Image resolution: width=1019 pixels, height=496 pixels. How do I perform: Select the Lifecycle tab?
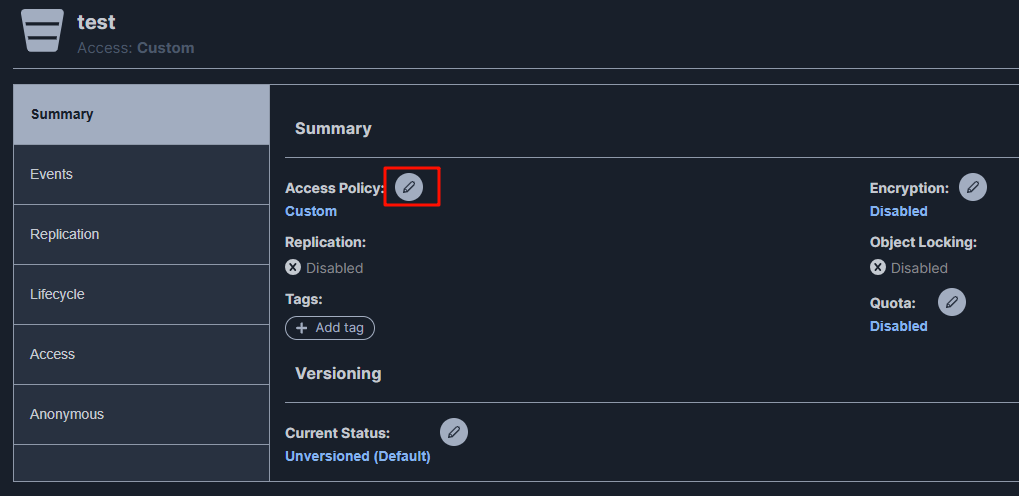(141, 294)
